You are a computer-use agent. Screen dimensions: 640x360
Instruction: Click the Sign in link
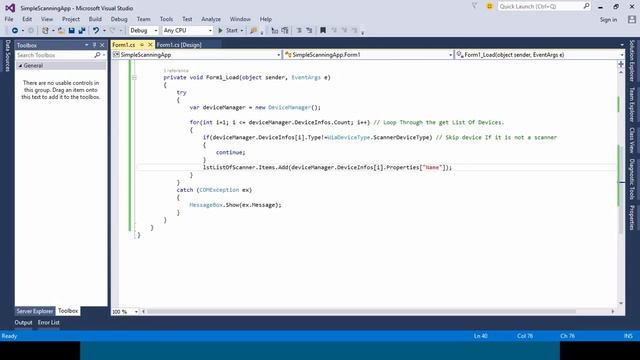608,20
